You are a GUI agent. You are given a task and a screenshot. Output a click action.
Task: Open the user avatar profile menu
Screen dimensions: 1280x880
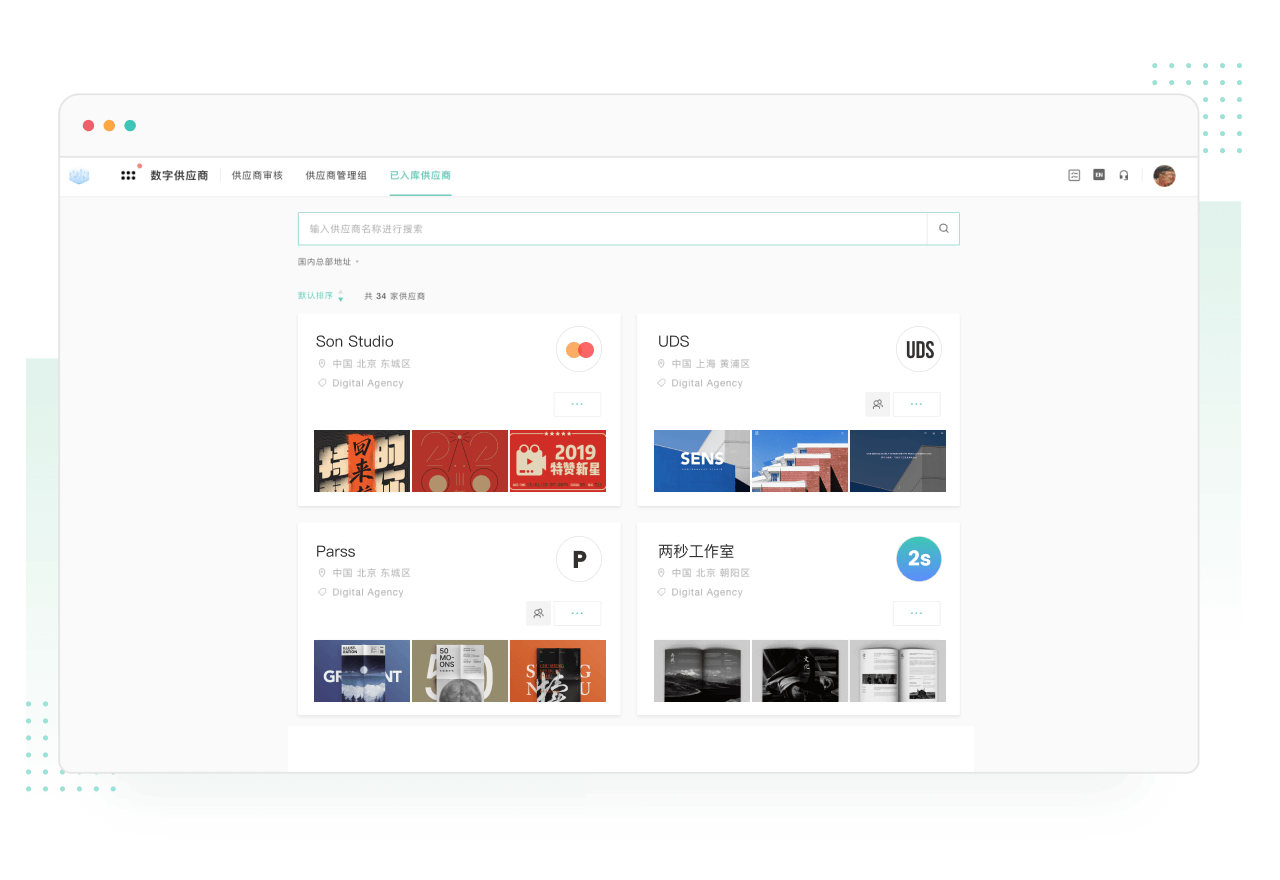click(x=1164, y=176)
